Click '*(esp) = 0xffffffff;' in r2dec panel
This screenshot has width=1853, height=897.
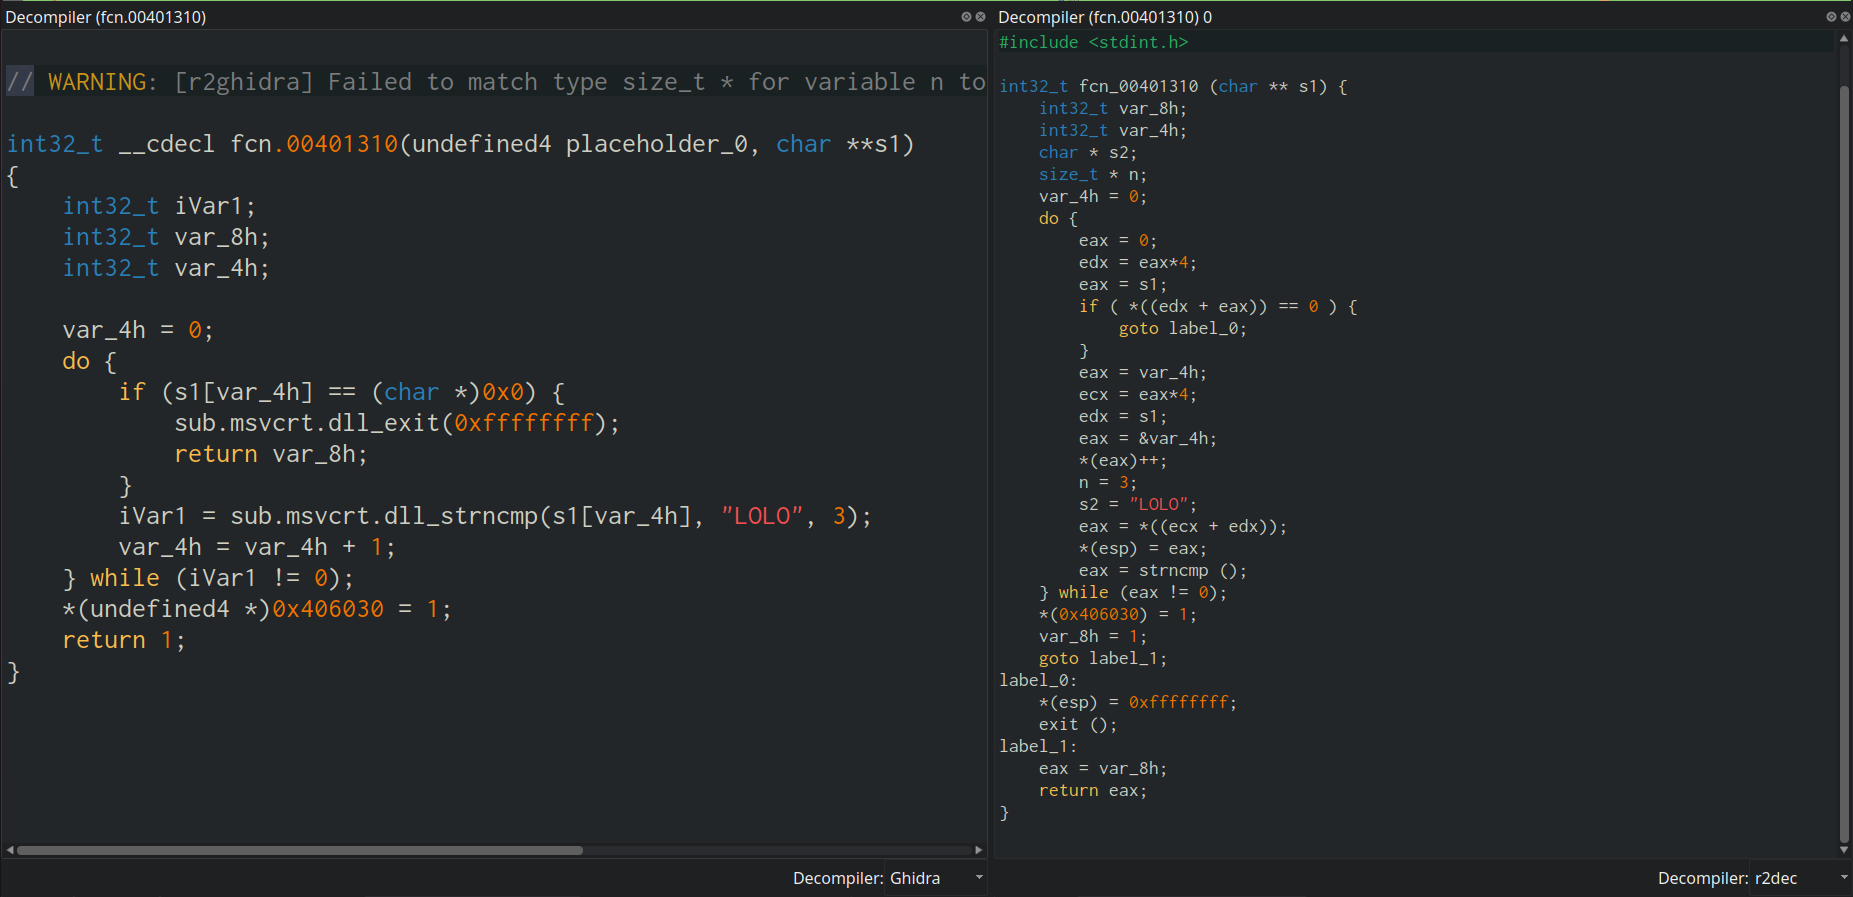[1138, 702]
